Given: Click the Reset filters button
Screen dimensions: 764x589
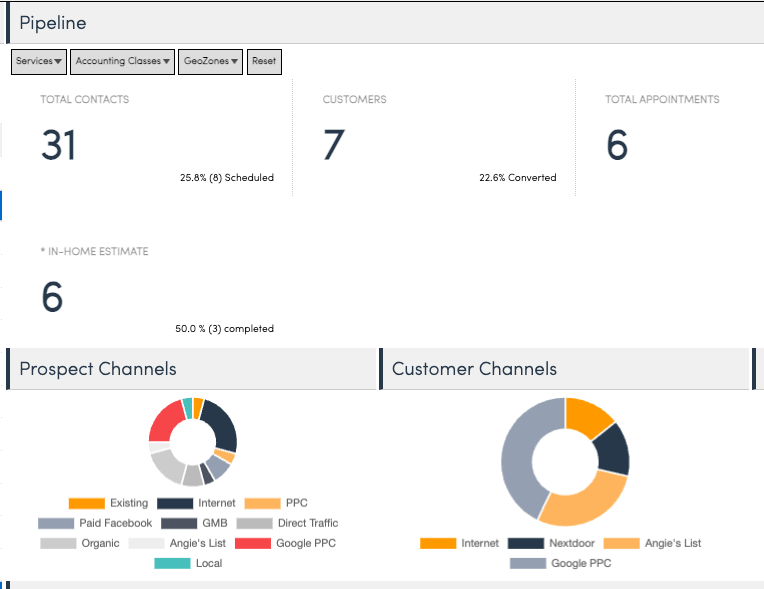Looking at the screenshot, I should pyautogui.click(x=264, y=61).
